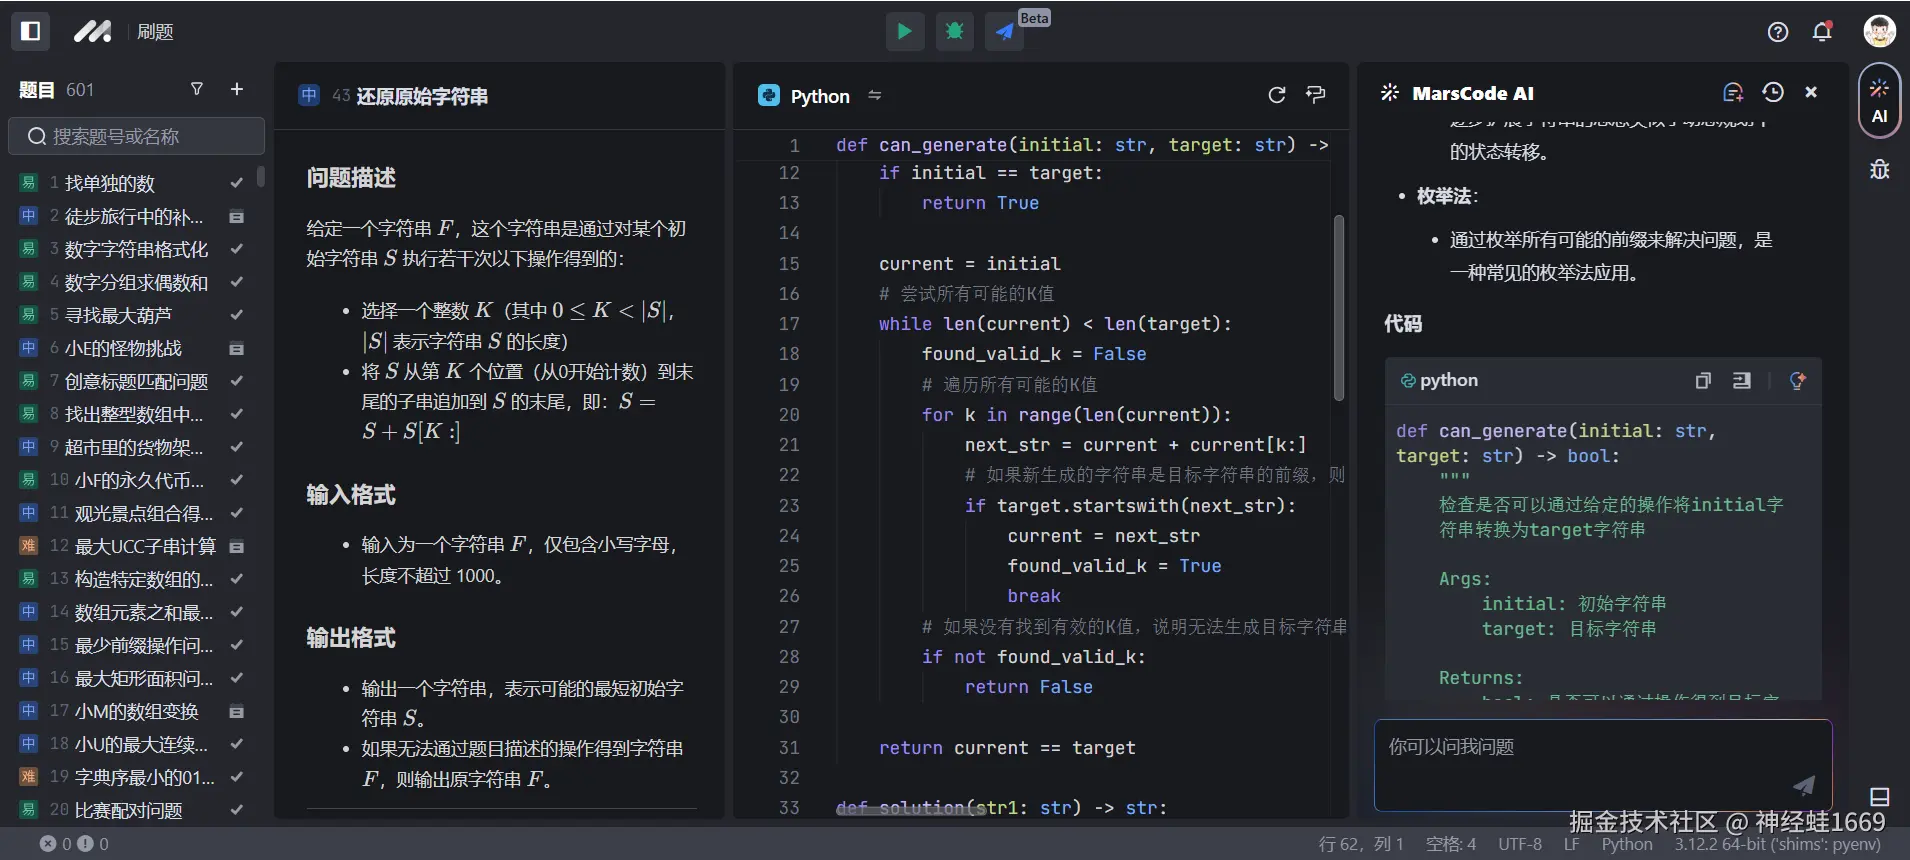Open problem 20 比赛配对问题
Image resolution: width=1910 pixels, height=860 pixels.
(131, 810)
